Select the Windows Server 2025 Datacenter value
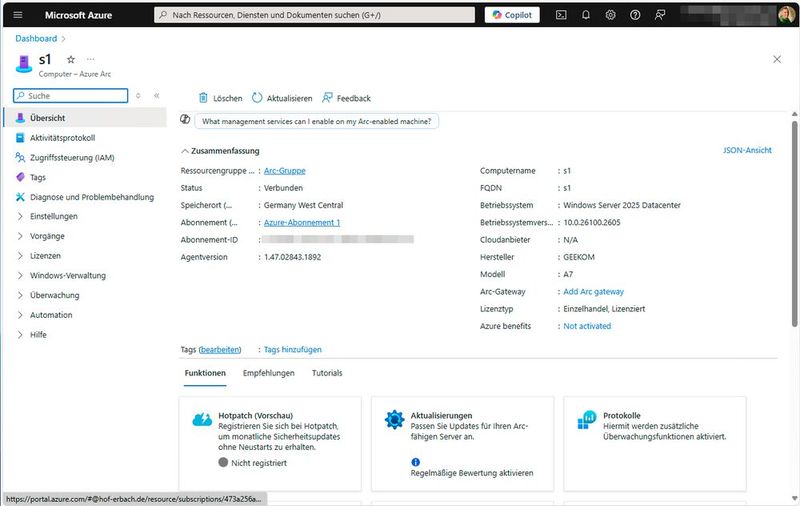Image resolution: width=800 pixels, height=506 pixels. 622,205
